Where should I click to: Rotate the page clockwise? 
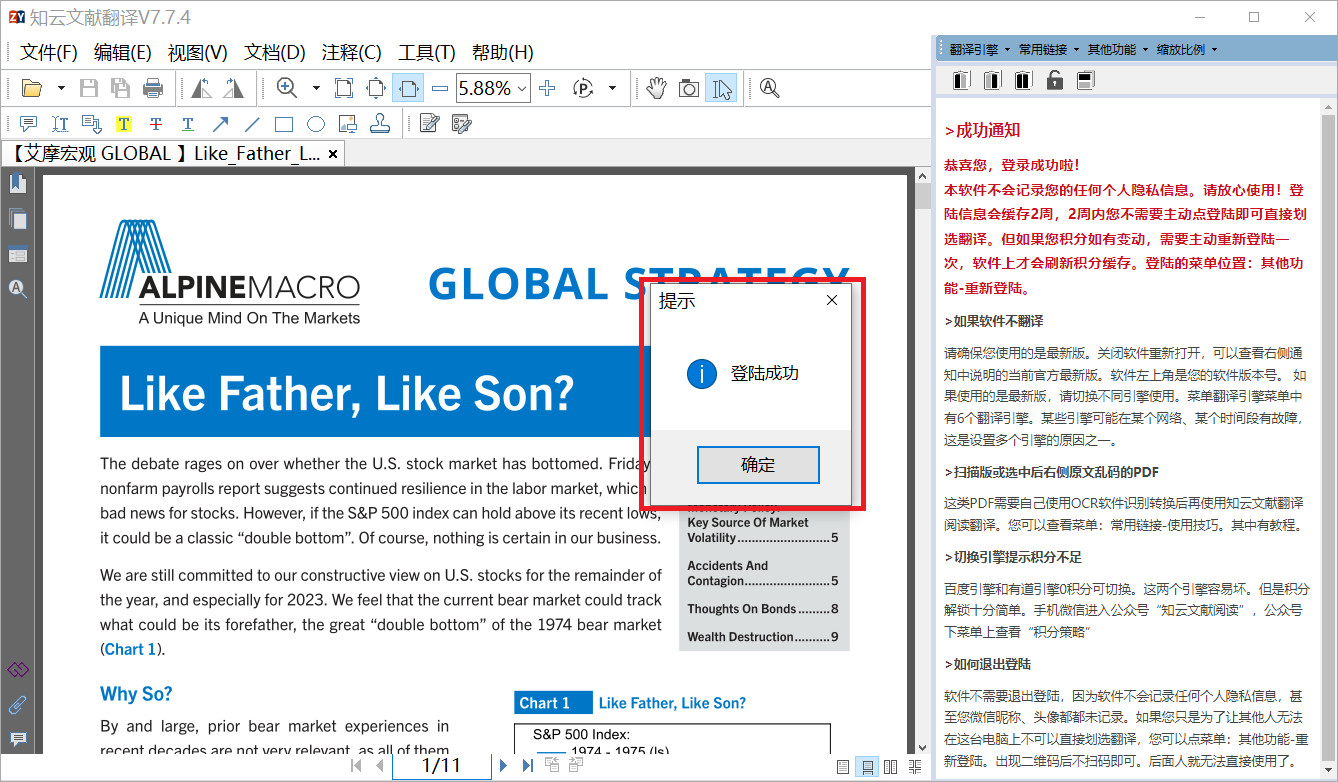click(x=233, y=88)
